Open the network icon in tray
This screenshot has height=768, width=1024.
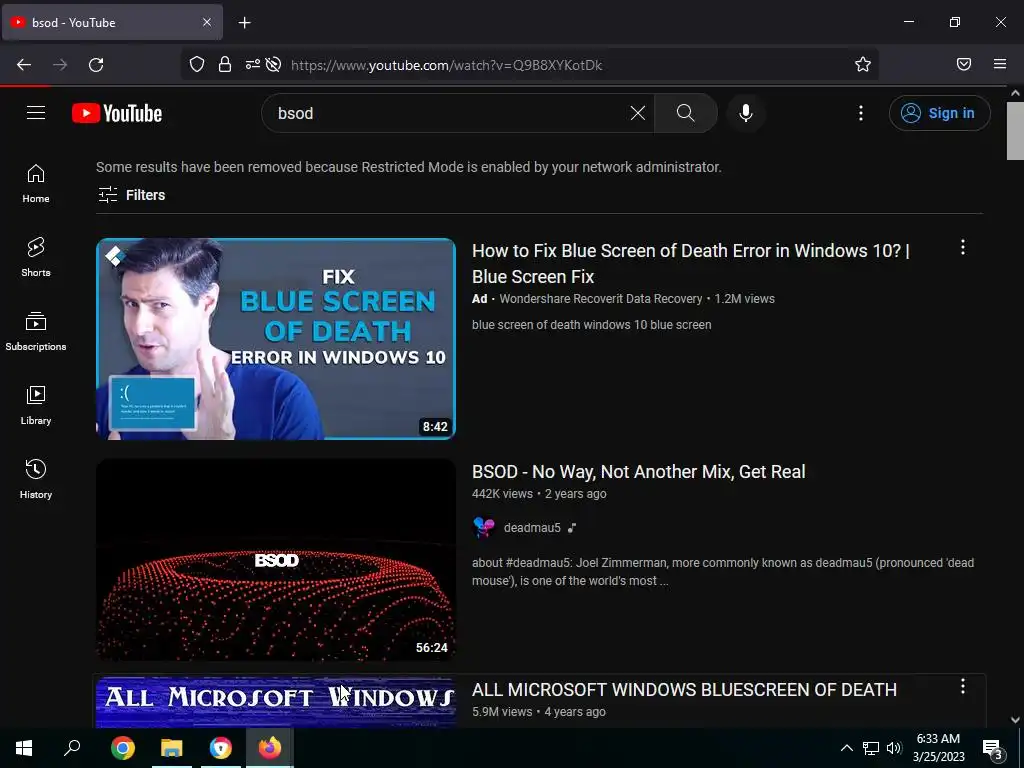click(871, 748)
